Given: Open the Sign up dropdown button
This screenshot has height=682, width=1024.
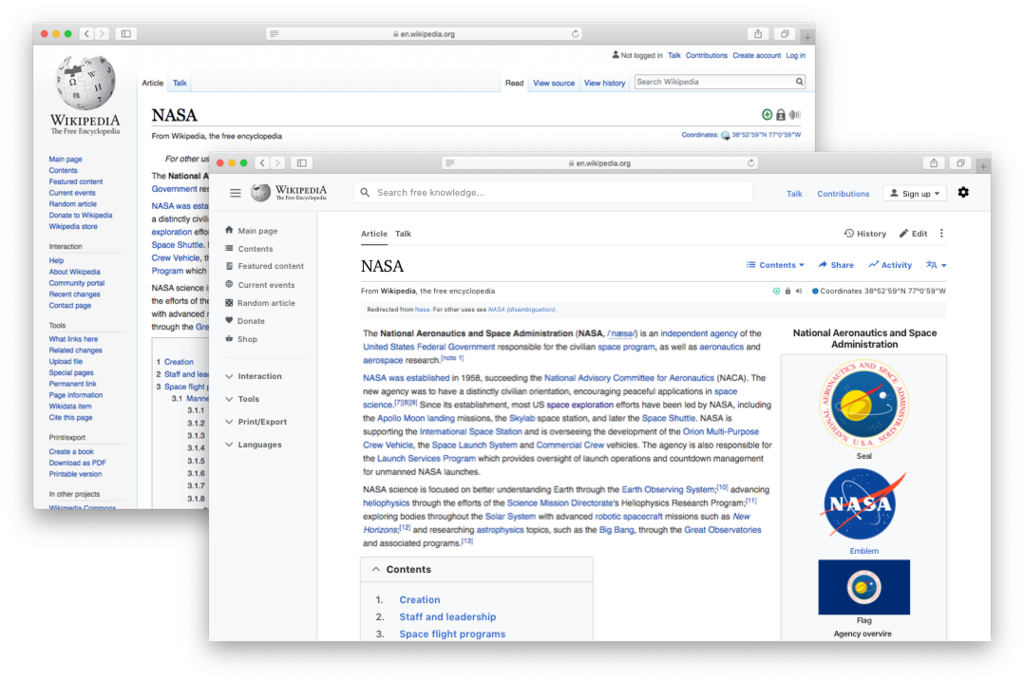Looking at the screenshot, I should point(914,193).
